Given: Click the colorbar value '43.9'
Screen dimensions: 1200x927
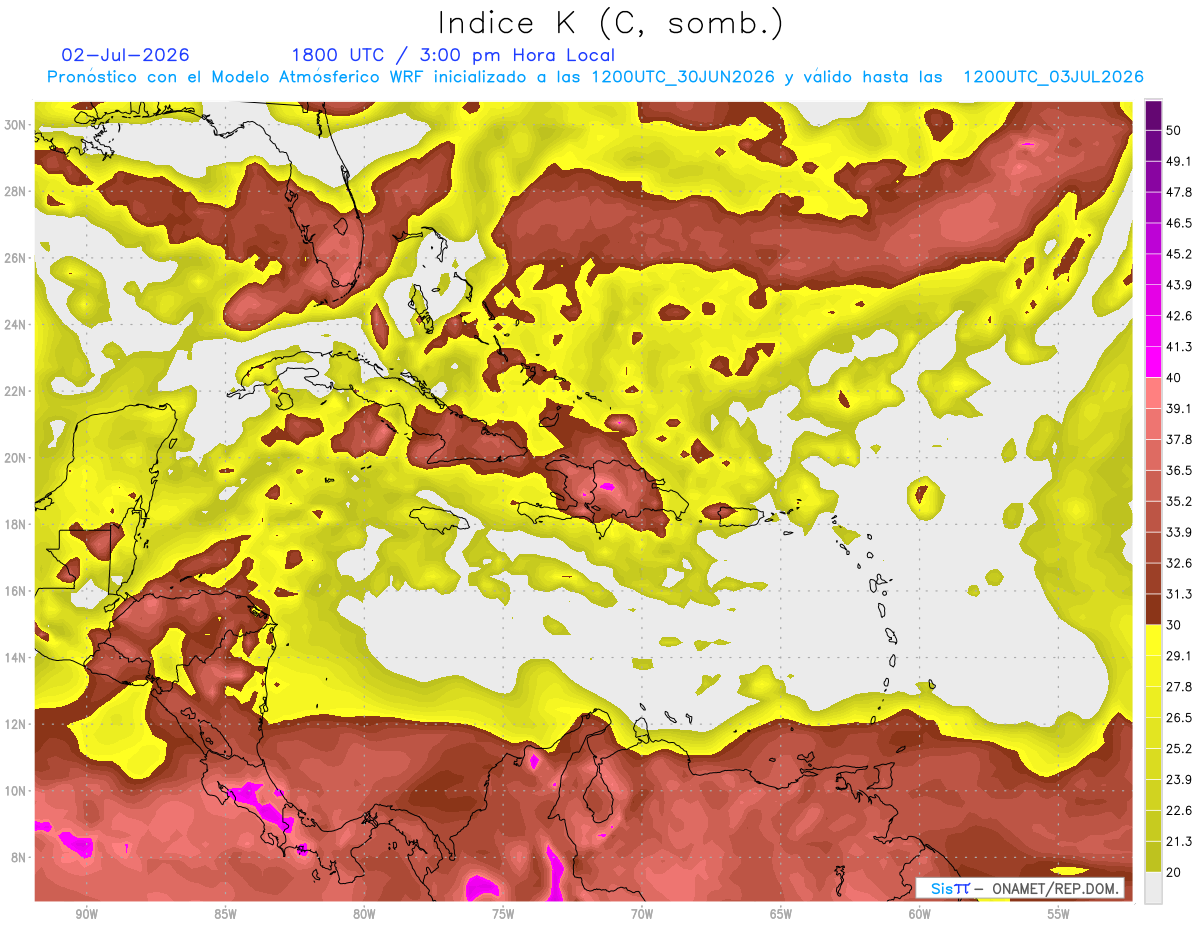Looking at the screenshot, I should coord(1179,285).
